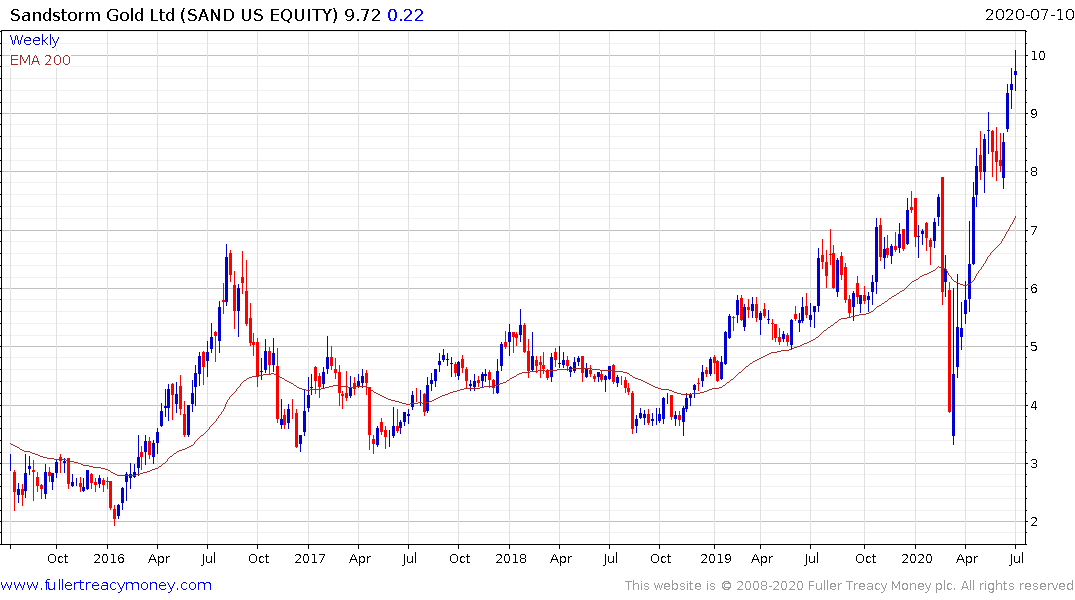Click the price change value 0.22
Viewport: 1075px width, 600px height.
pyautogui.click(x=405, y=15)
